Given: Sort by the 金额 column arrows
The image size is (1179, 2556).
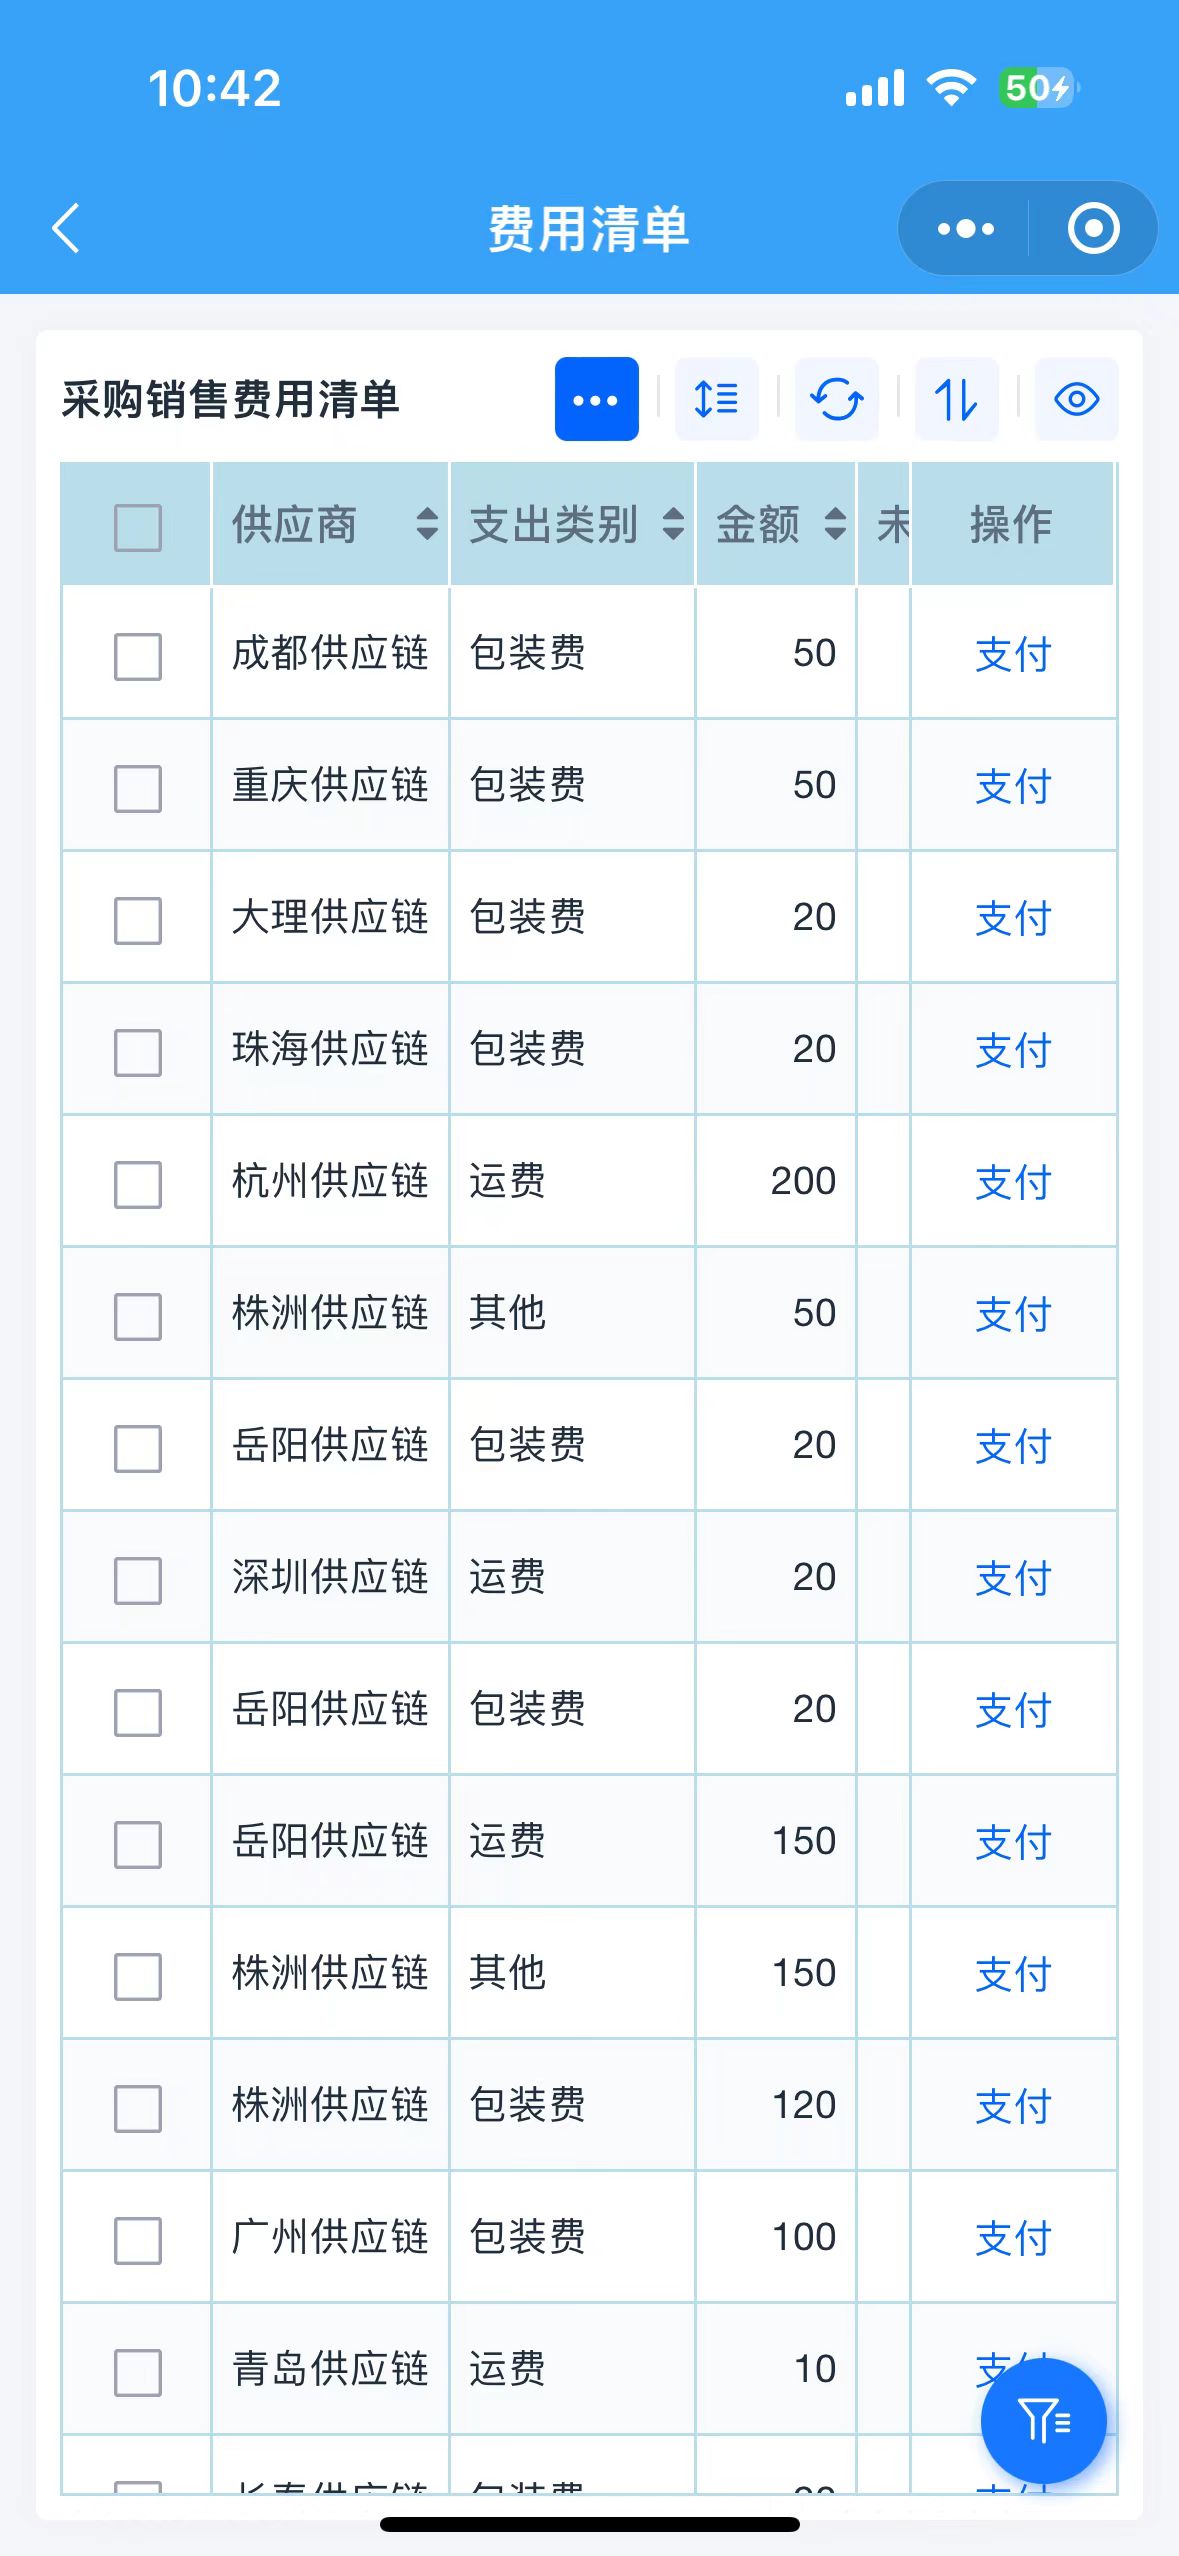Looking at the screenshot, I should pos(835,524).
